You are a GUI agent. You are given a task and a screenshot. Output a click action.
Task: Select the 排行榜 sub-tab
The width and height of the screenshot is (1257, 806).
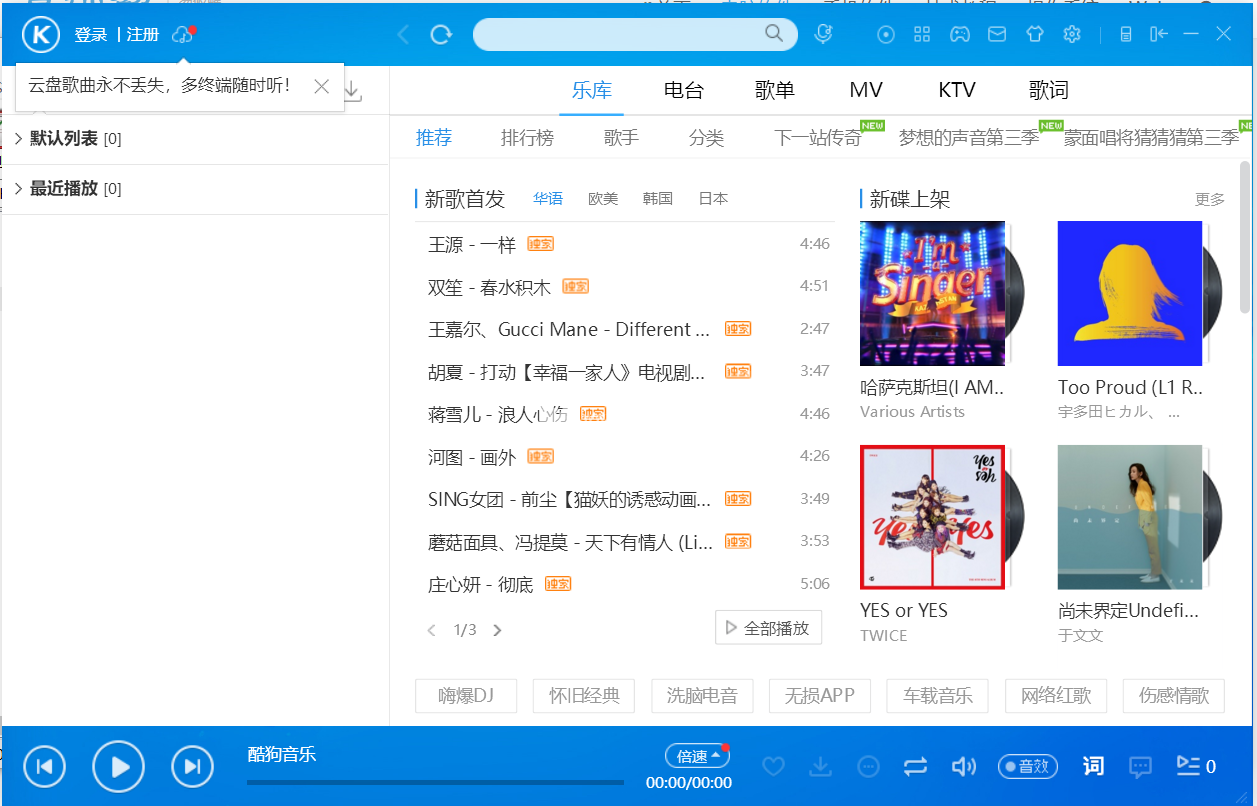point(527,138)
